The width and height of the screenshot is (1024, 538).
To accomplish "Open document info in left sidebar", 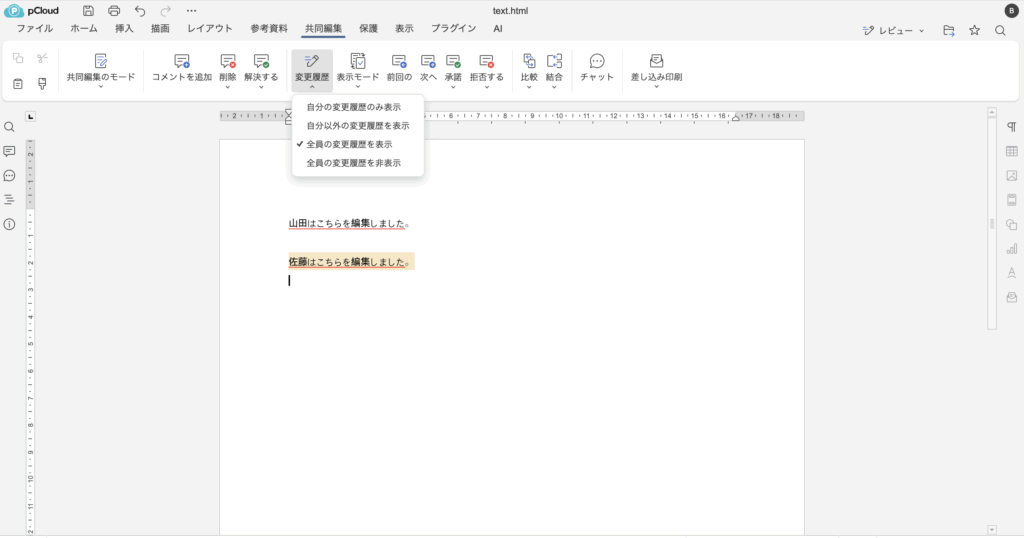I will click(x=9, y=224).
